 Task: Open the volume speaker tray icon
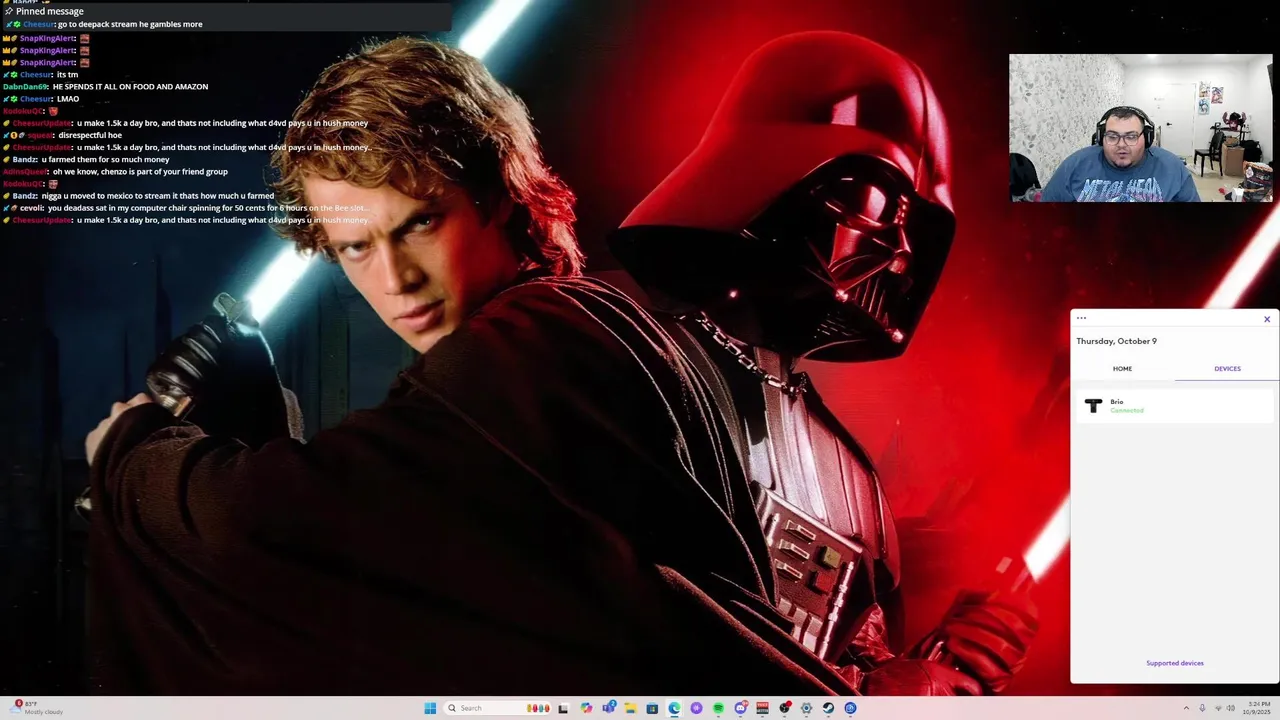pos(1231,708)
